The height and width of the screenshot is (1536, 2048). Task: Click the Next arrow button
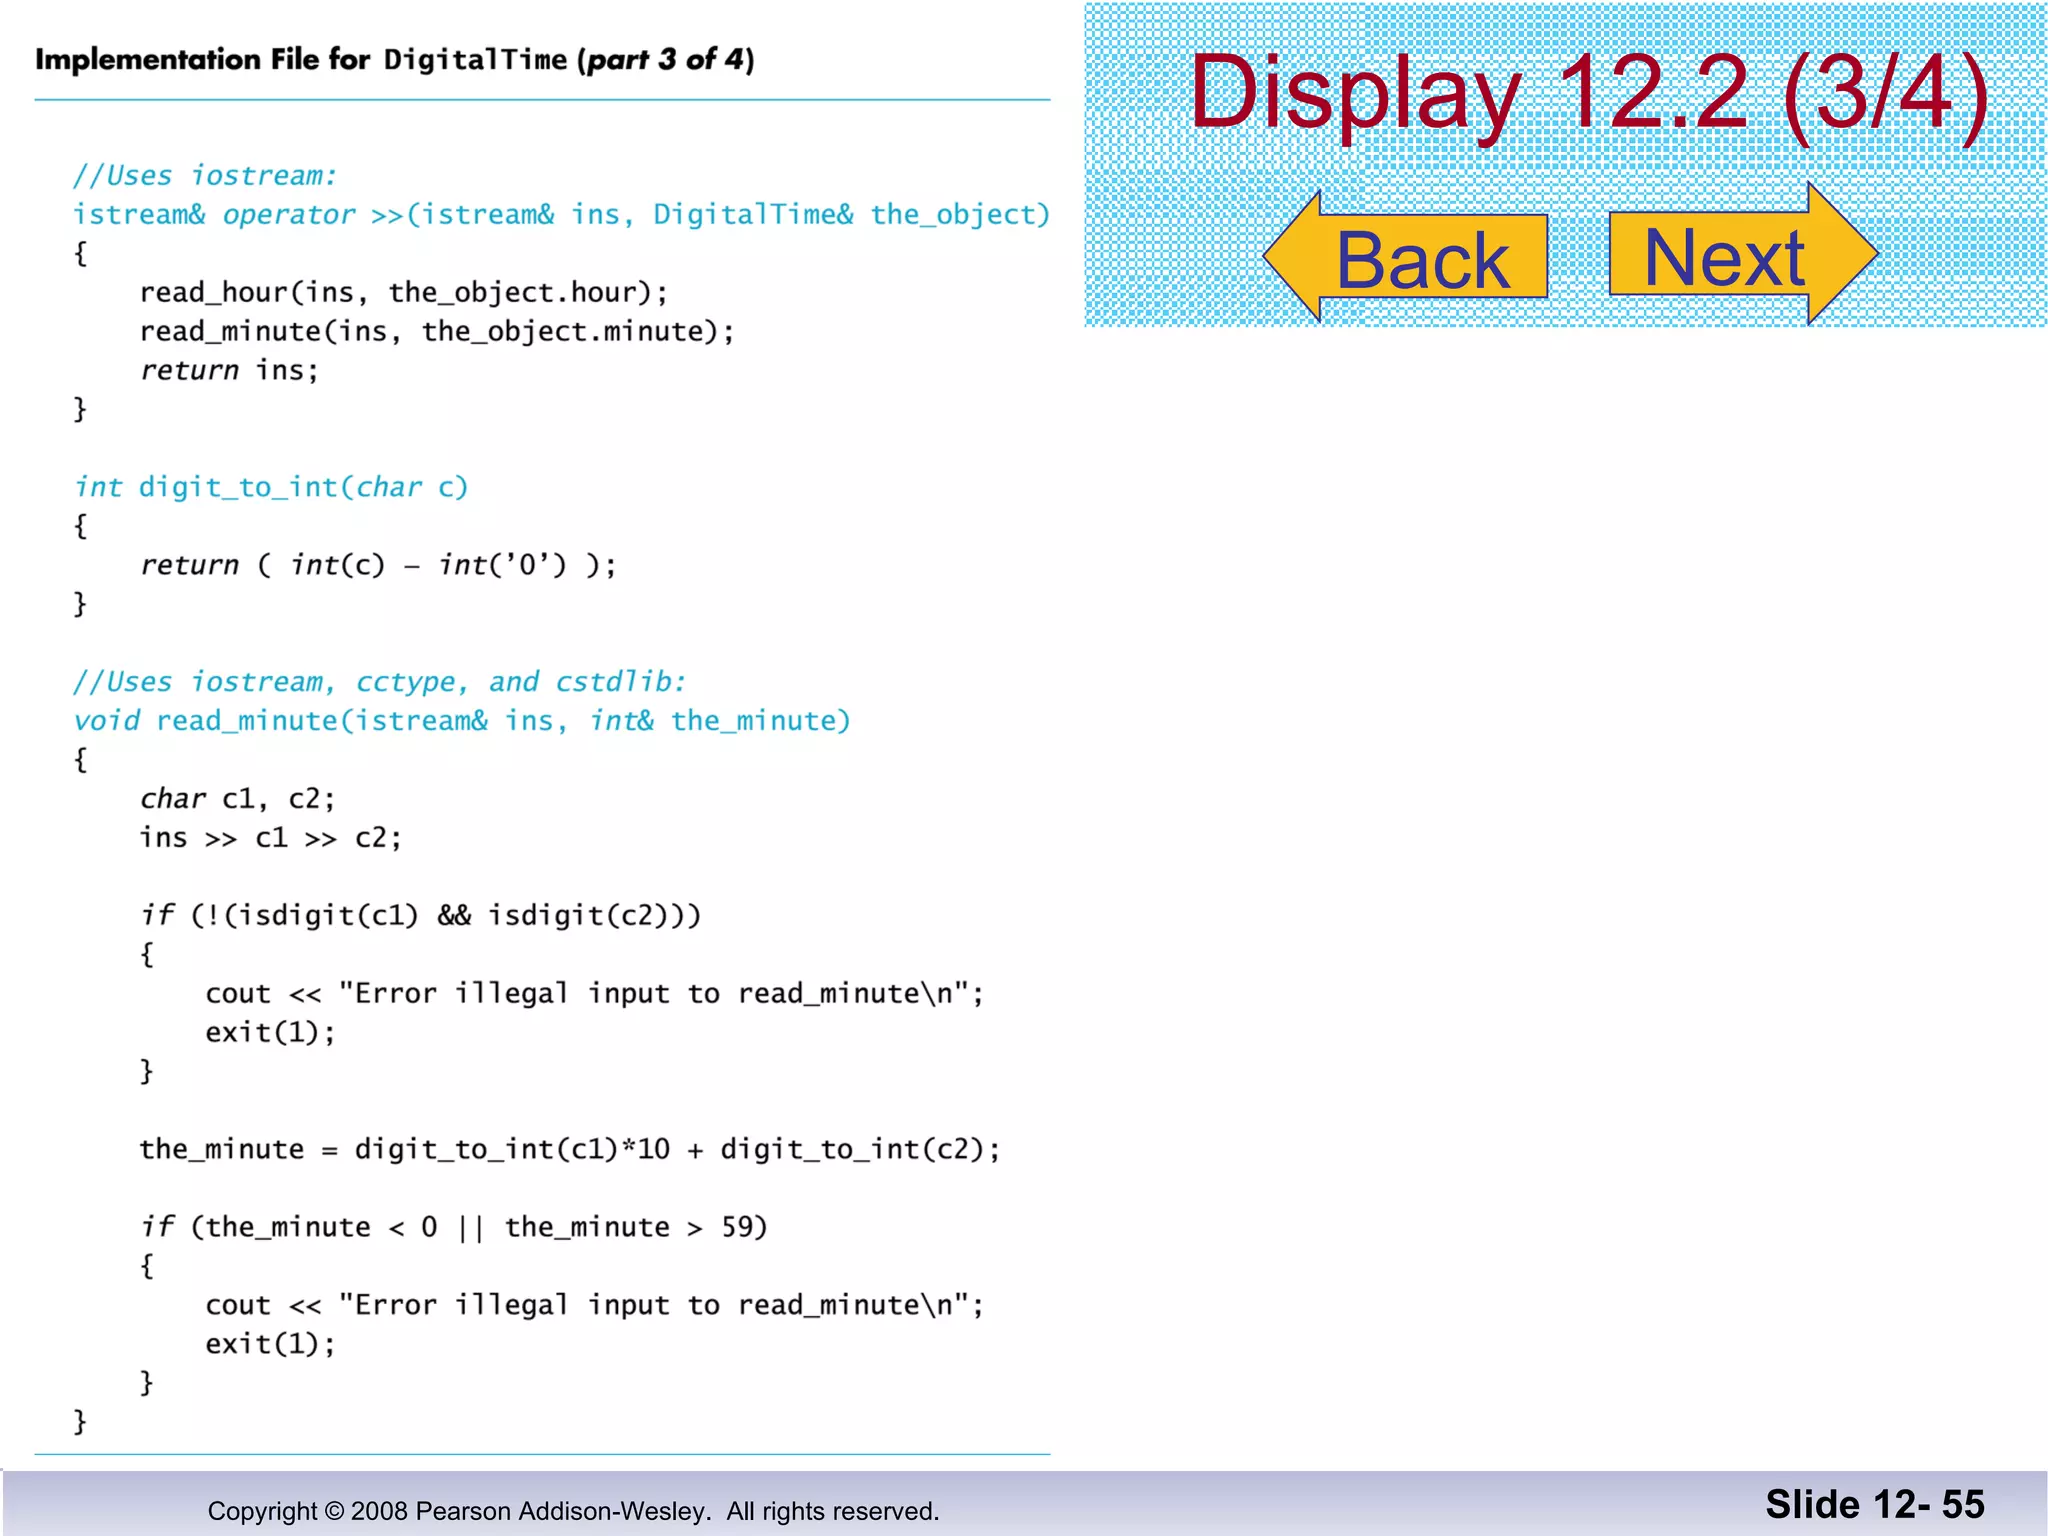tap(1744, 255)
